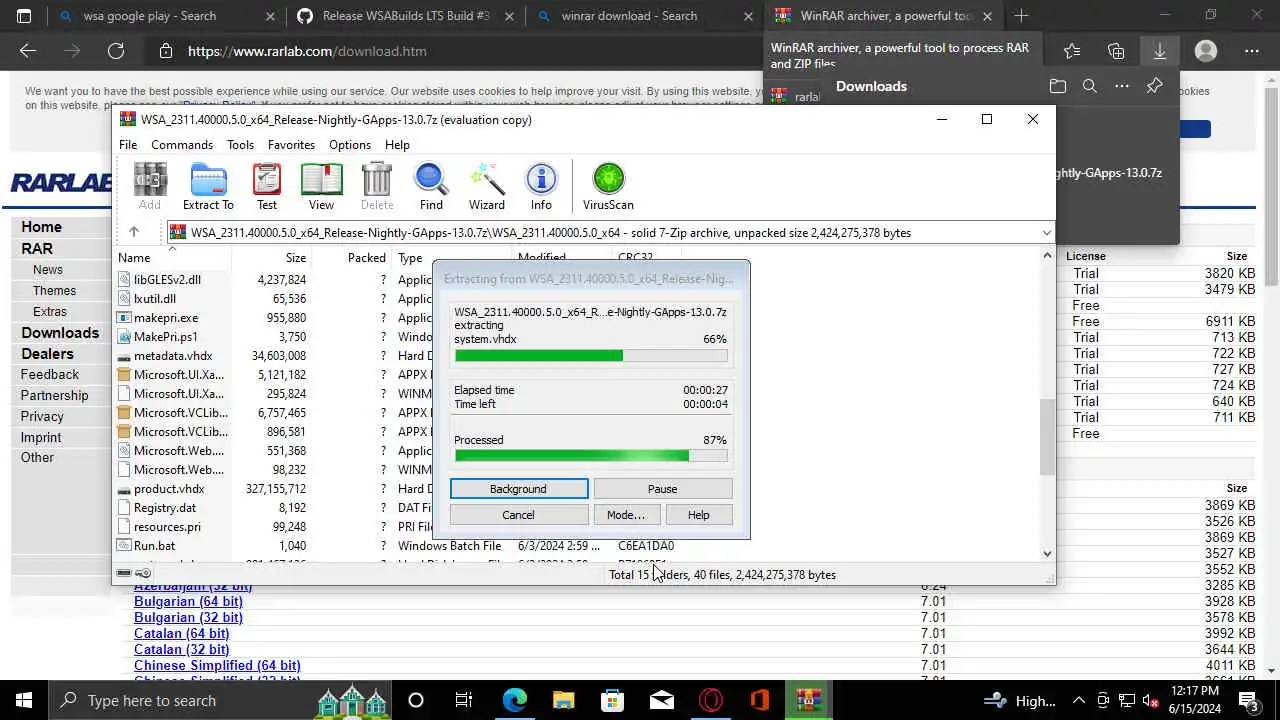Viewport: 1280px width, 720px height.
Task: Open the Commands menu
Action: (182, 145)
